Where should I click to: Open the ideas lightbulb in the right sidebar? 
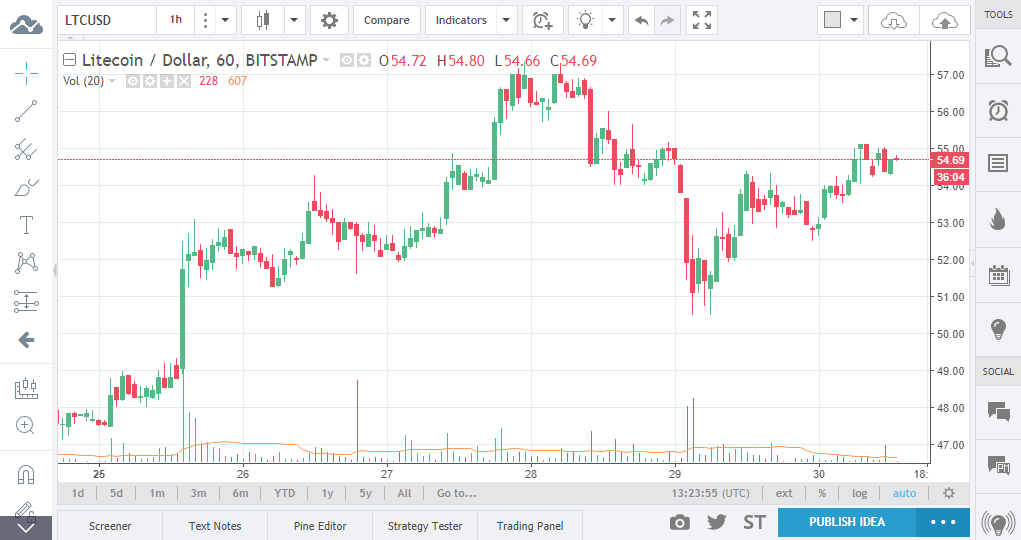click(x=998, y=329)
